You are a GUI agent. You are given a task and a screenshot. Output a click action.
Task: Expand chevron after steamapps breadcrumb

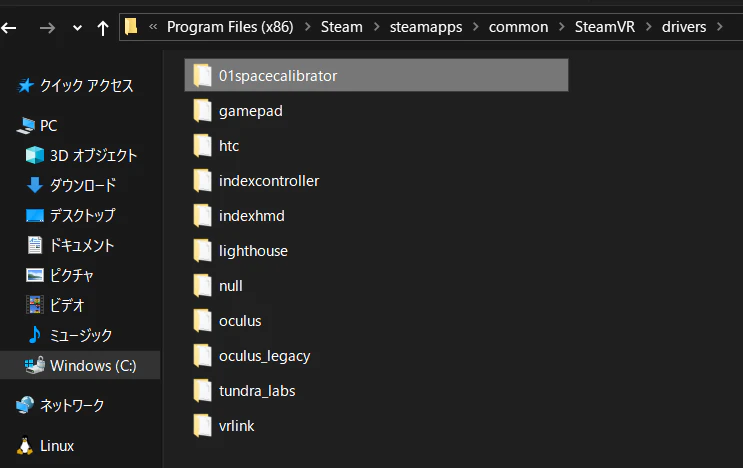point(476,27)
